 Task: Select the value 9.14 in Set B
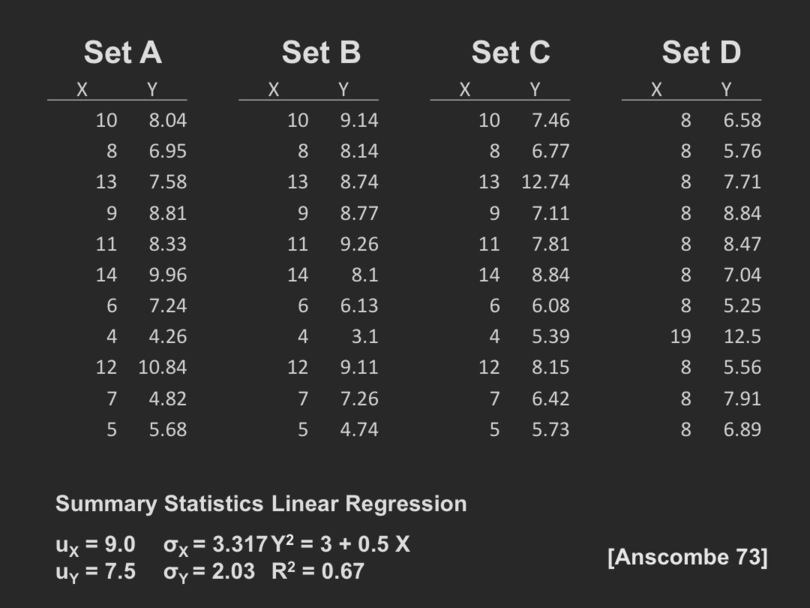(x=359, y=121)
